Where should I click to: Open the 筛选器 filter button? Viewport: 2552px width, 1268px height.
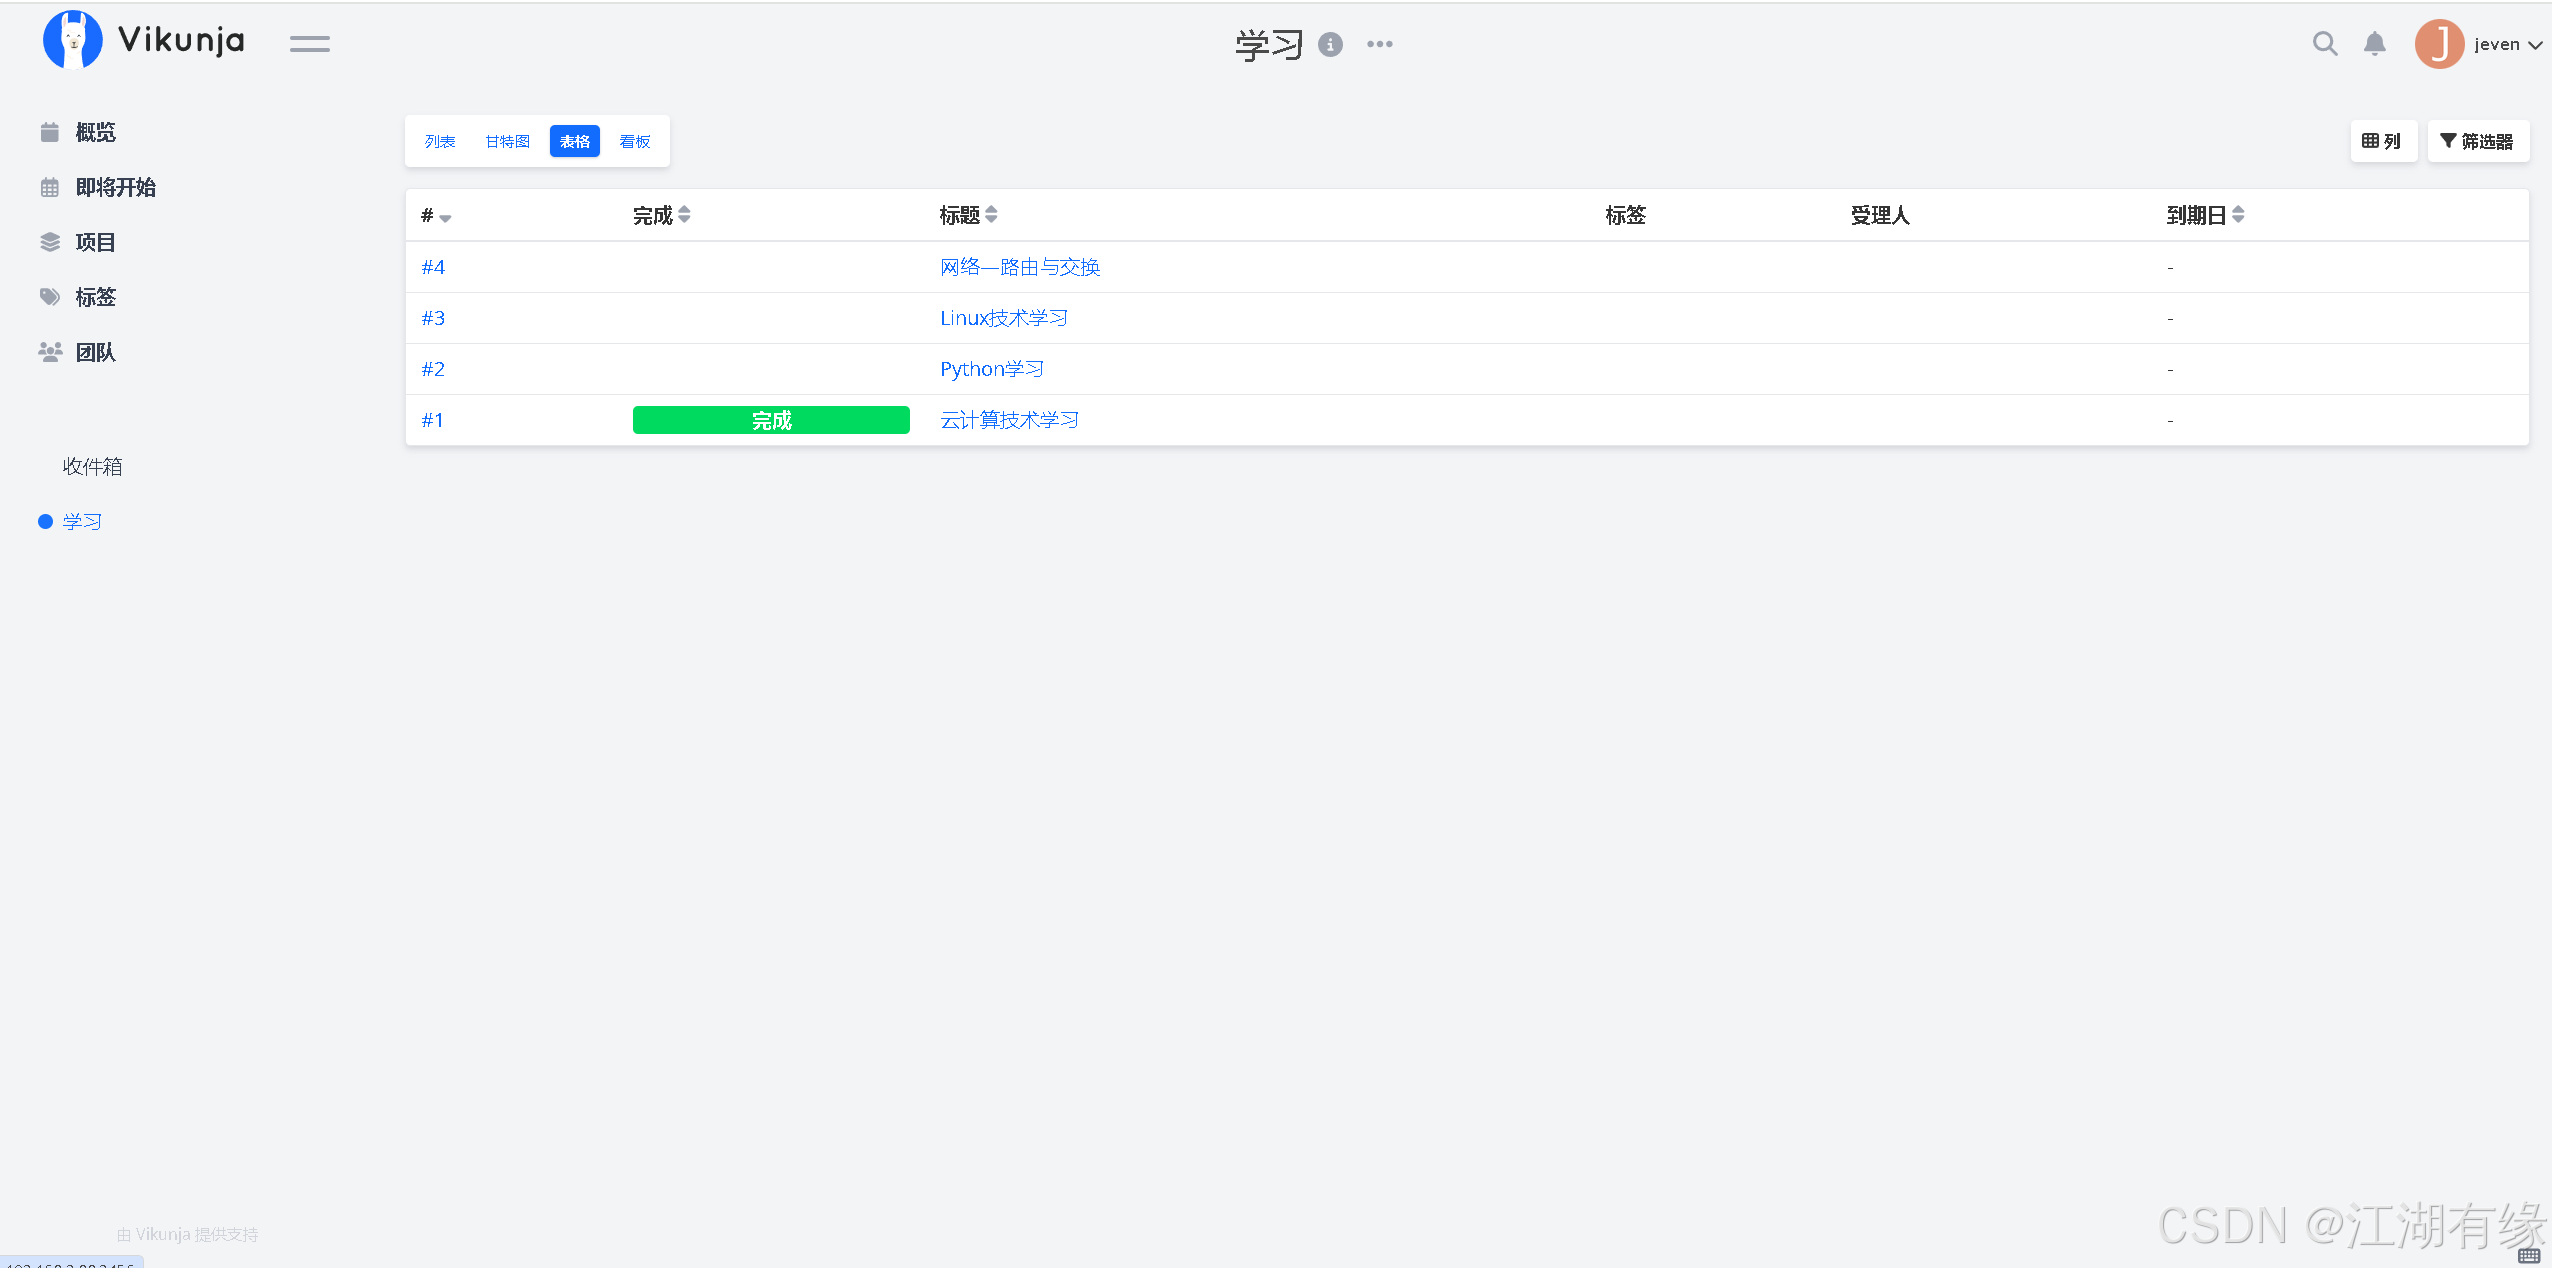pos(2478,141)
